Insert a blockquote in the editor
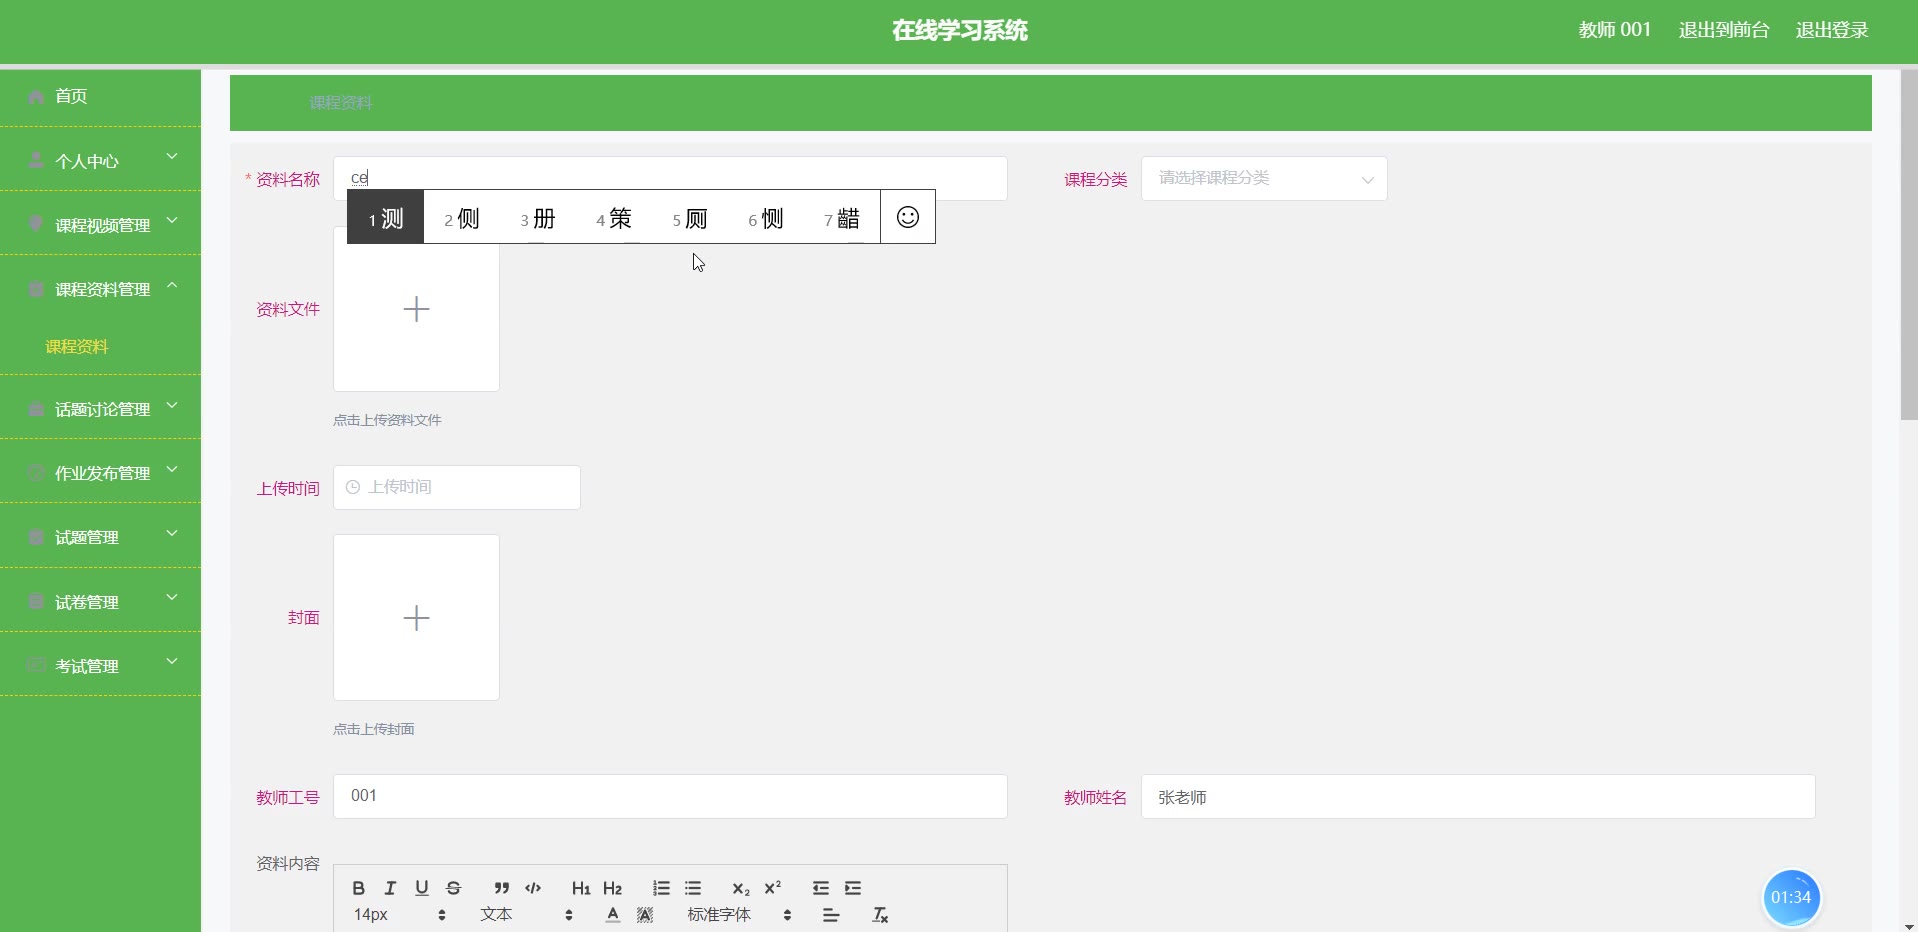The width and height of the screenshot is (1918, 932). 501,888
